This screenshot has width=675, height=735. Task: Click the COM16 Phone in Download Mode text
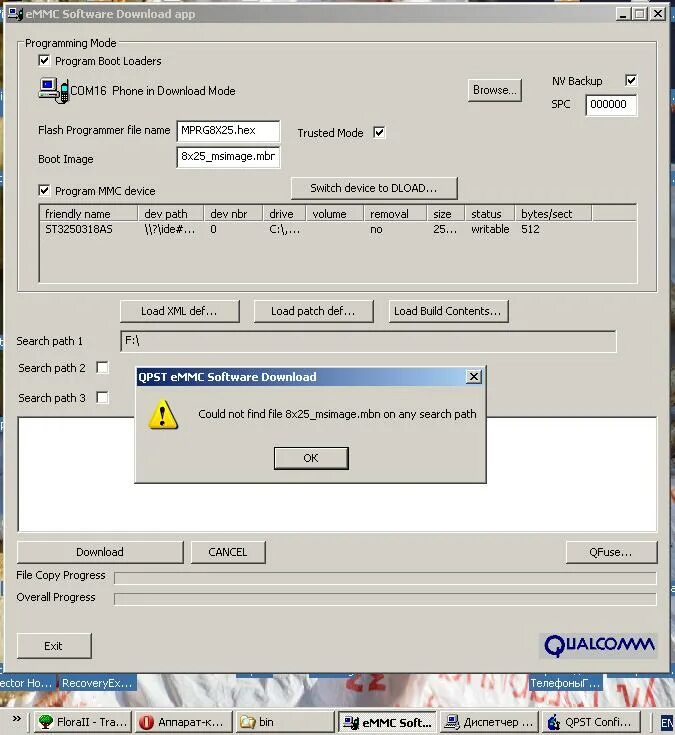[x=153, y=91]
